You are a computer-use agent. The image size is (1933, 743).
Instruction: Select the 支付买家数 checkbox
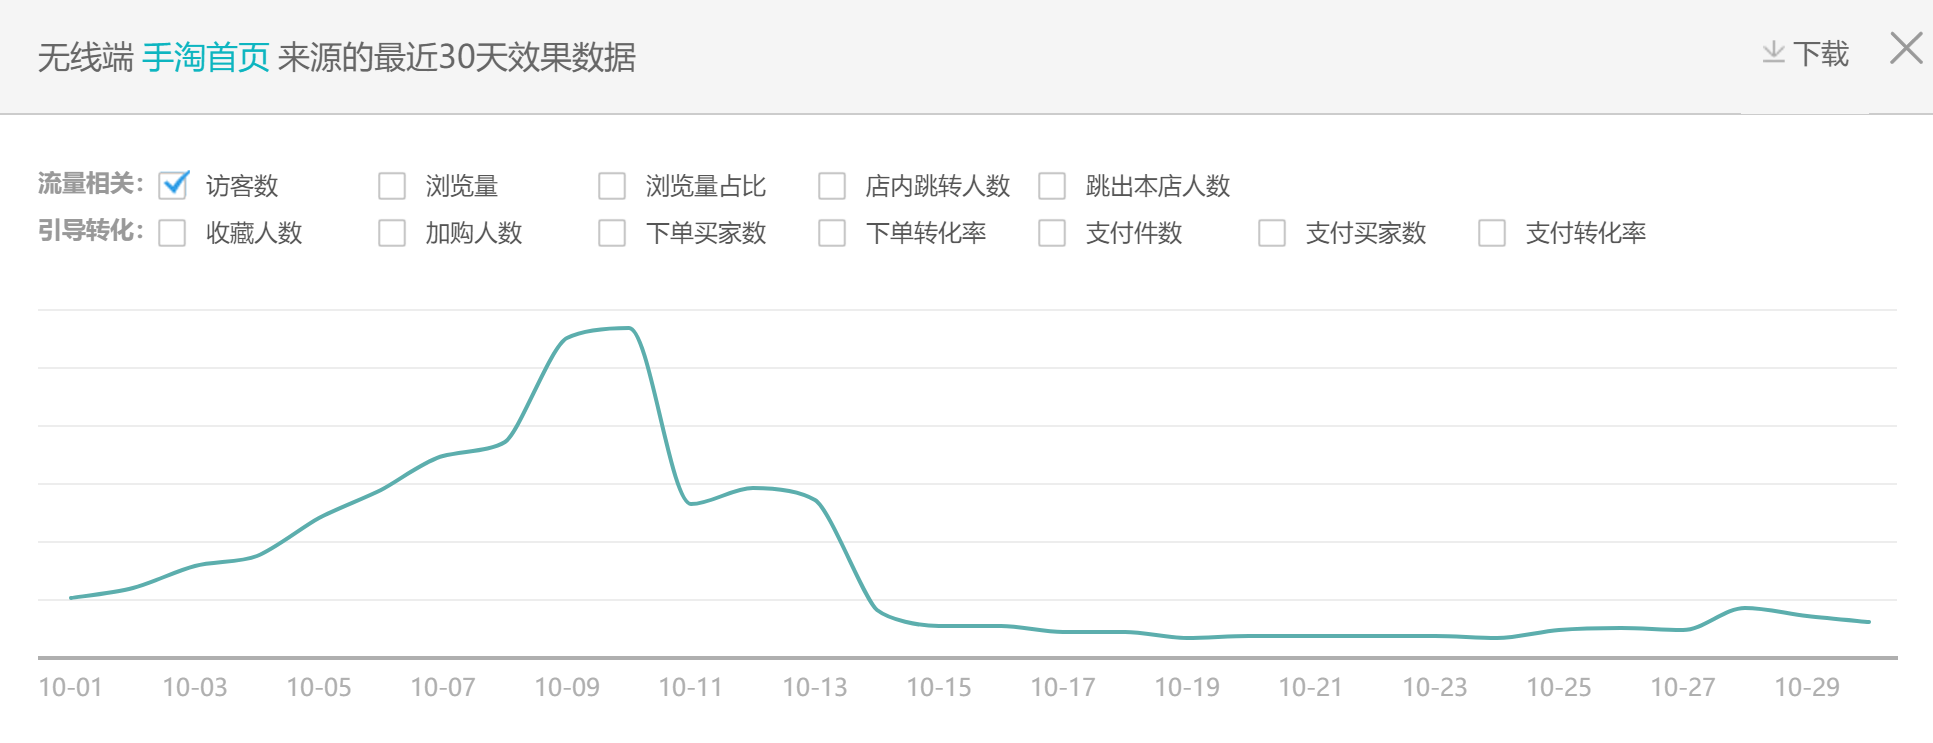coord(1272,233)
